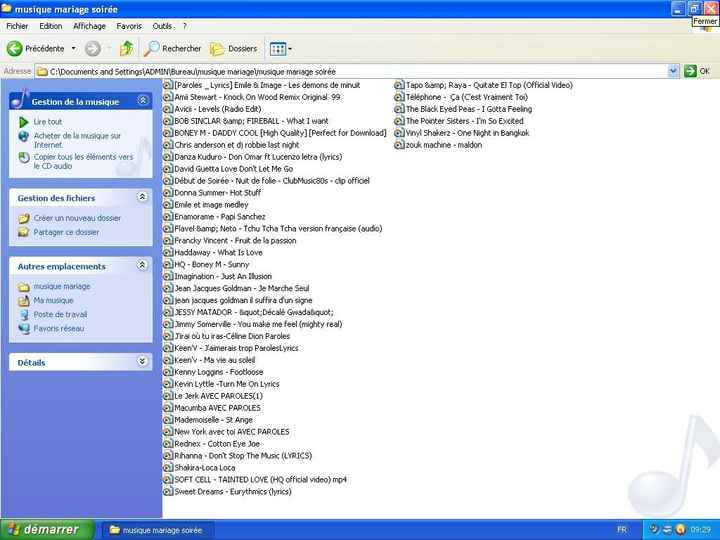Click the FR language indicator in taskbar
Viewport: 720px width, 540px height.
tap(622, 530)
